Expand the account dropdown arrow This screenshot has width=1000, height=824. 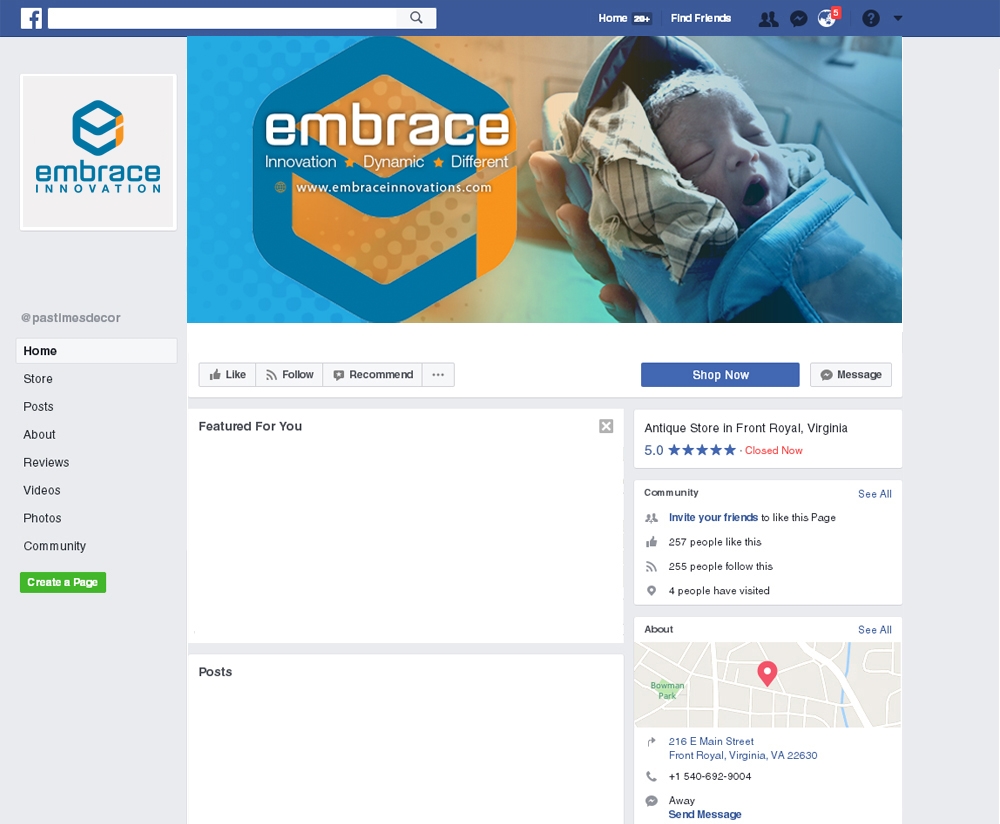(x=898, y=18)
